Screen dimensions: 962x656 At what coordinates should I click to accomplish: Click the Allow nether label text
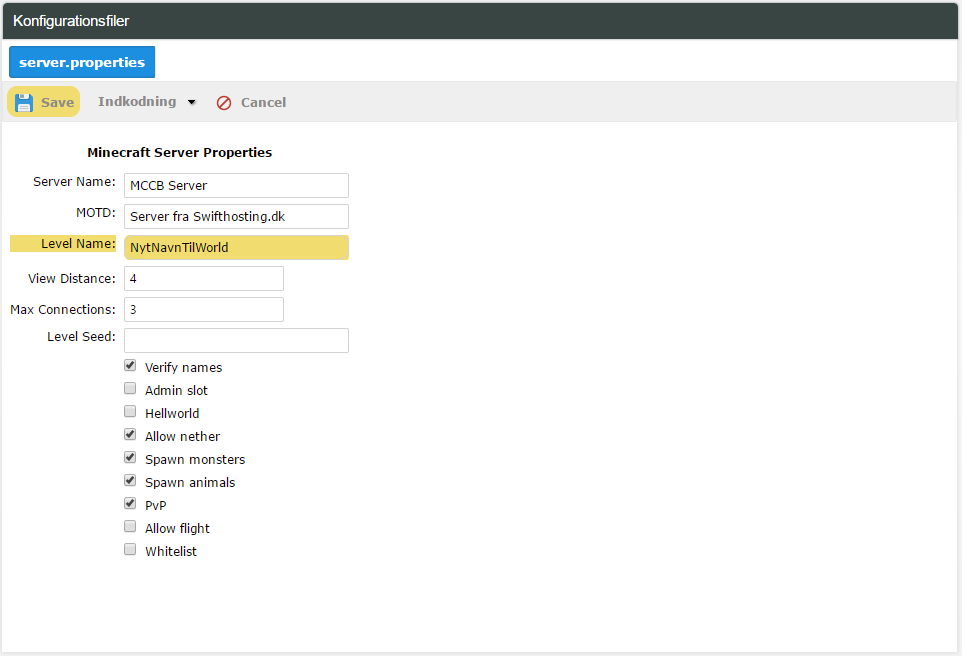(x=182, y=436)
